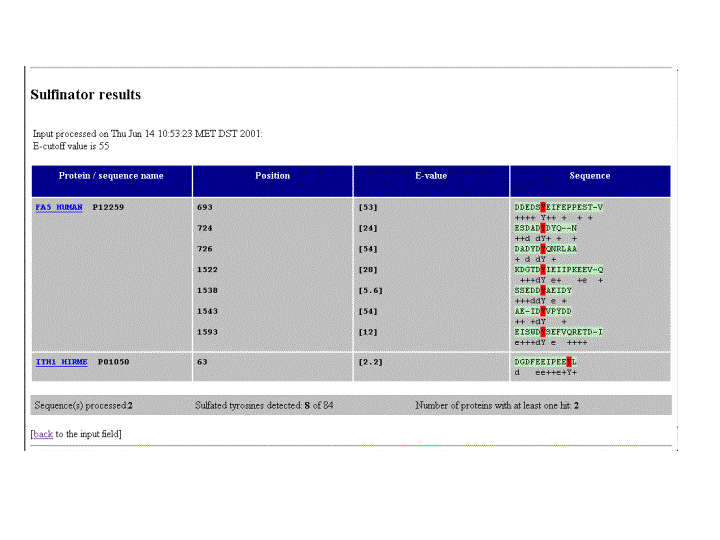Click the E-cutoff value is 55 text
Viewport: 720px width, 540px height.
point(71,146)
